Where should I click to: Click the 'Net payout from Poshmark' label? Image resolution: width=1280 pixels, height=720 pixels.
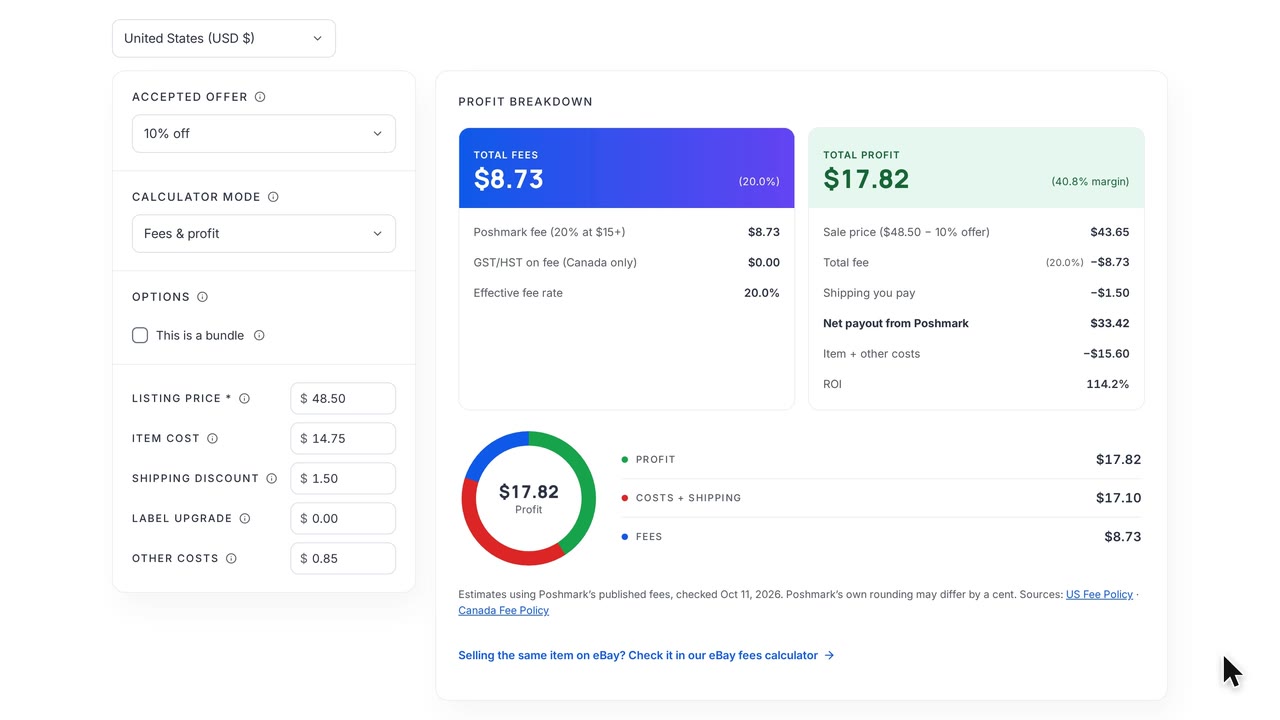(896, 324)
